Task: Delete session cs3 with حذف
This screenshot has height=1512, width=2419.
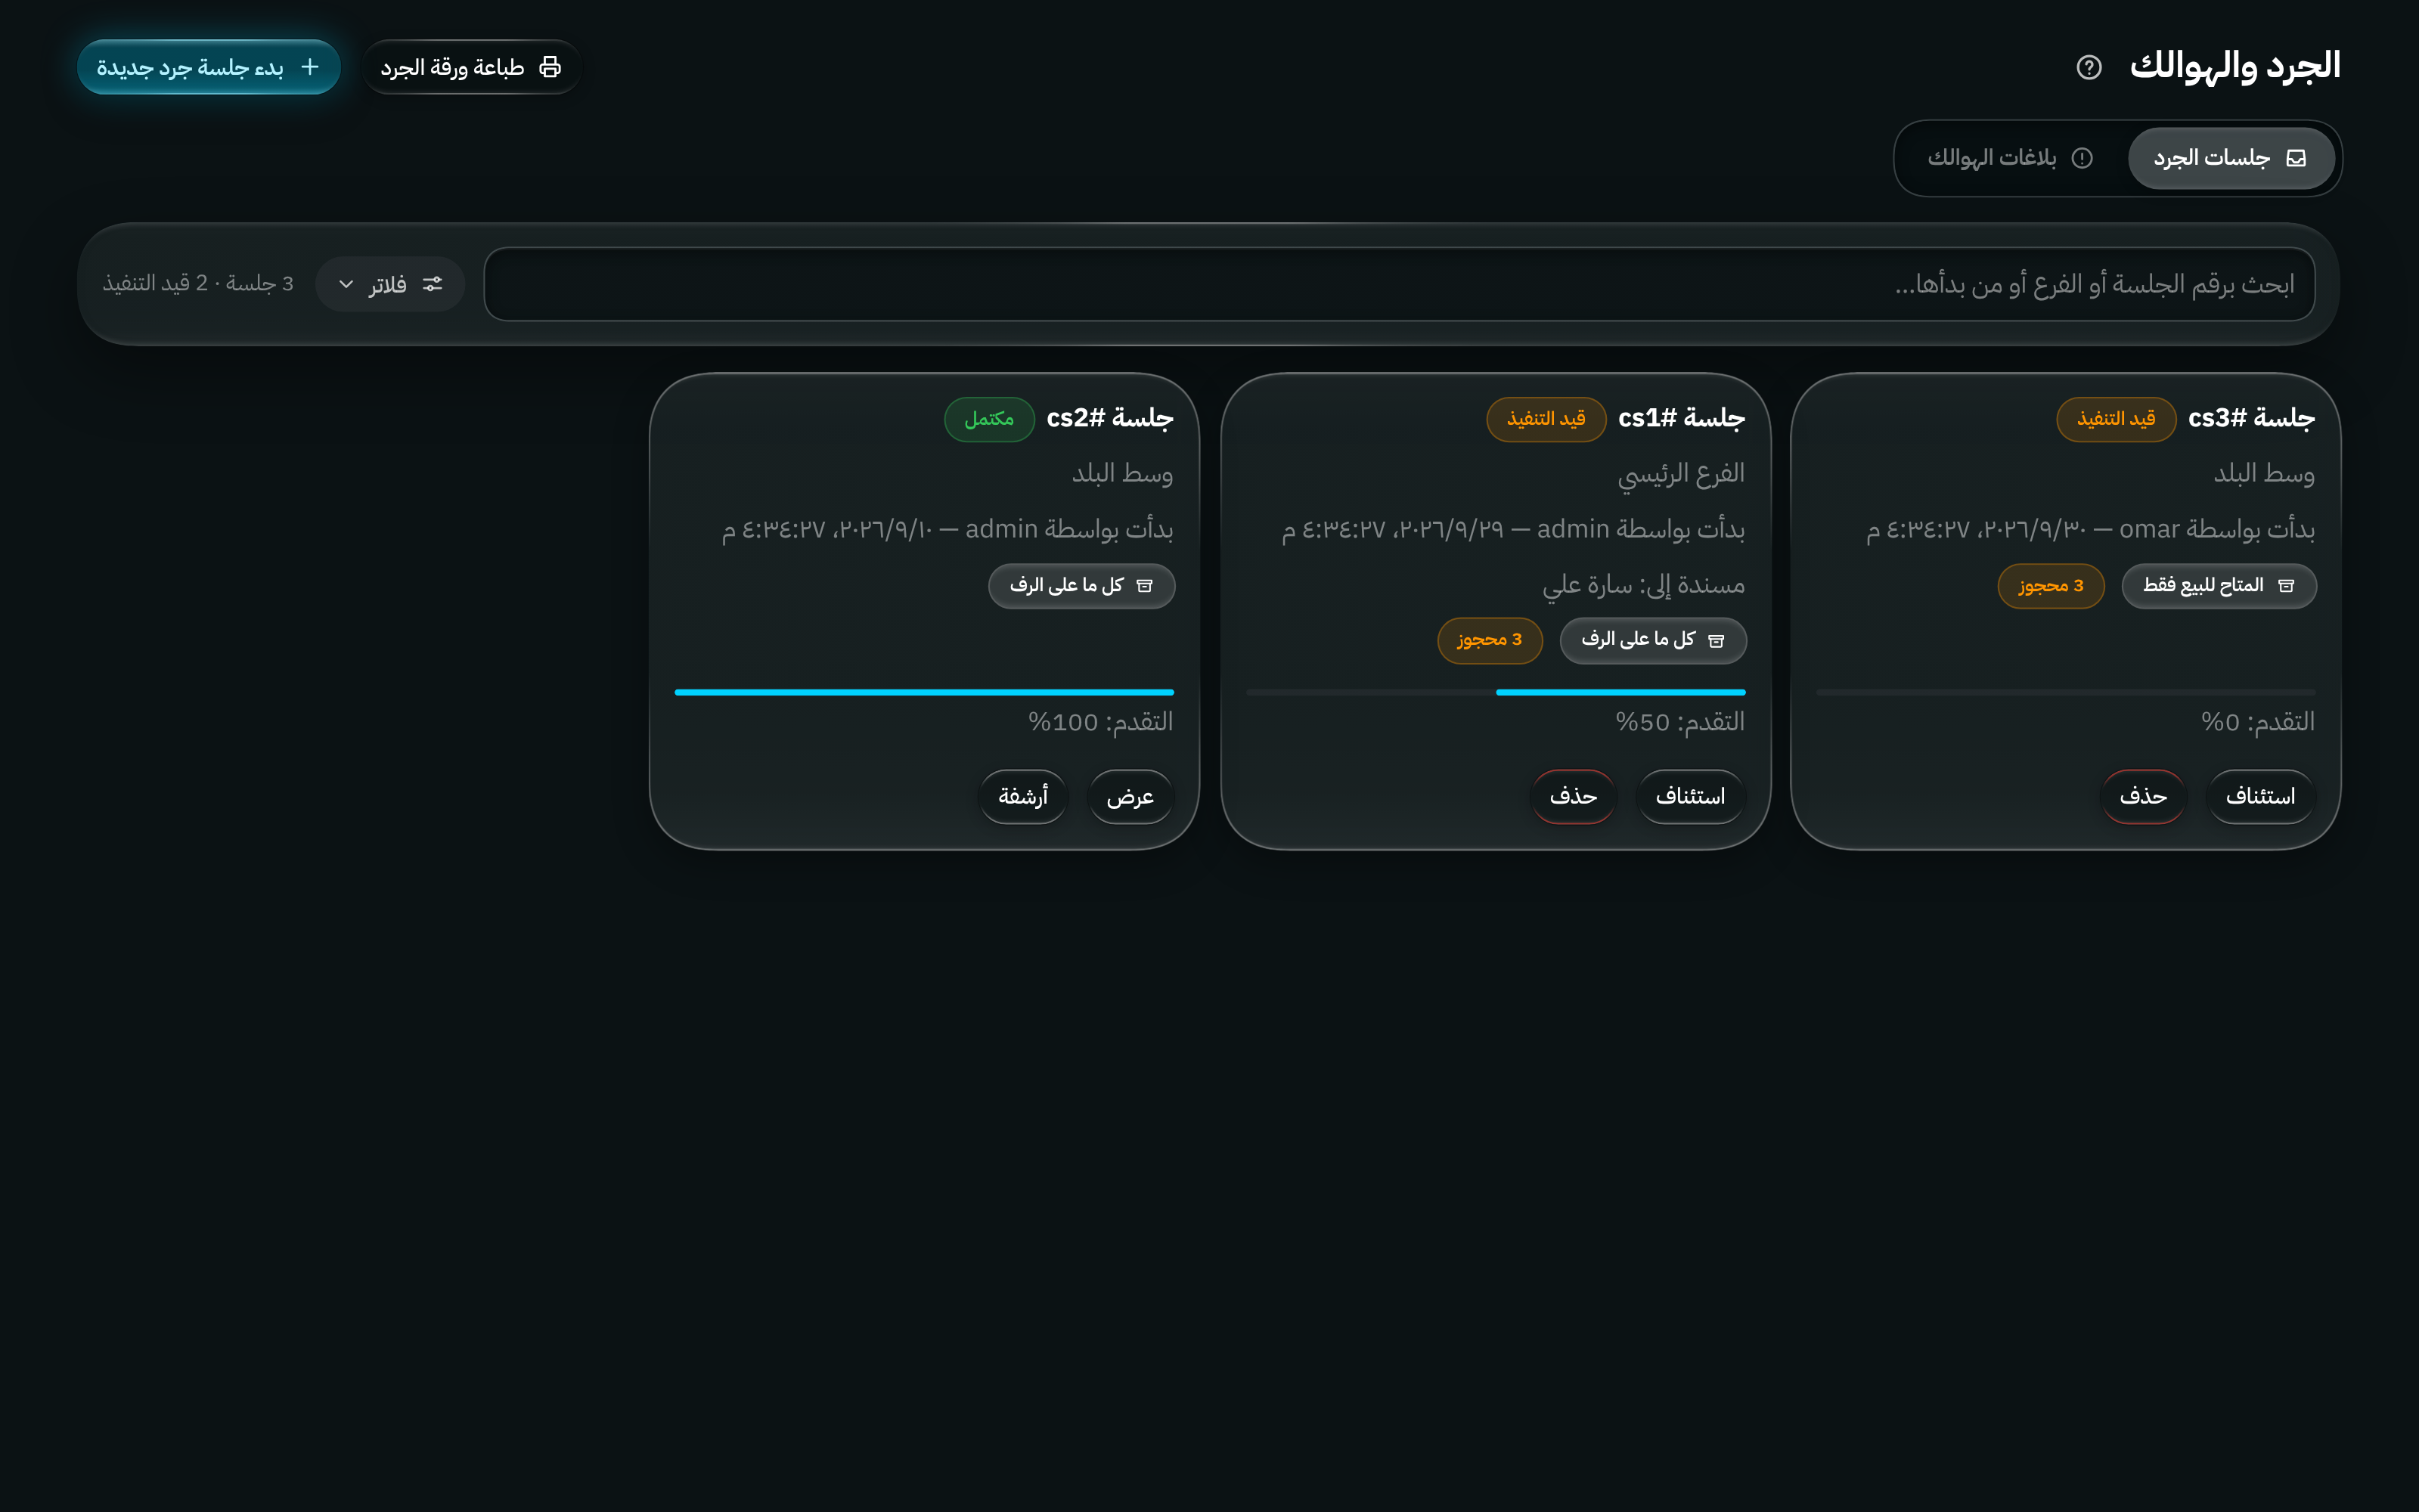Action: tap(2143, 797)
